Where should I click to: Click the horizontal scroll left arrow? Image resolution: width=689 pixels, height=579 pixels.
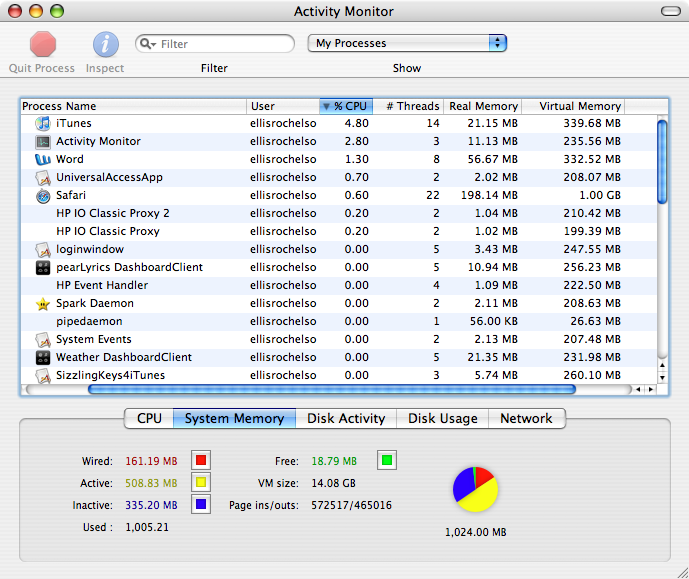[638, 389]
